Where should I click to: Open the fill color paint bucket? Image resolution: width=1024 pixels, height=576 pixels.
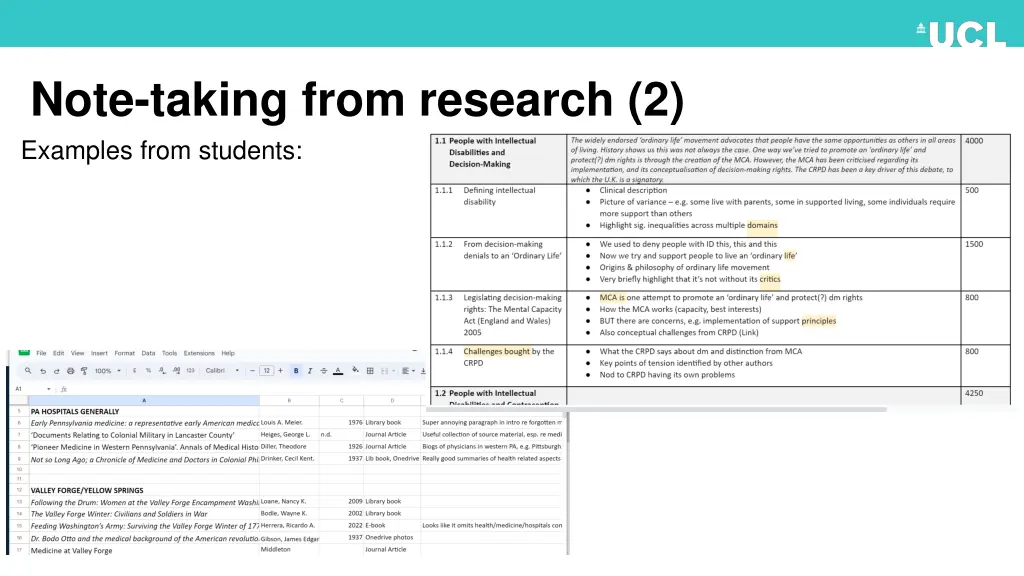point(355,370)
